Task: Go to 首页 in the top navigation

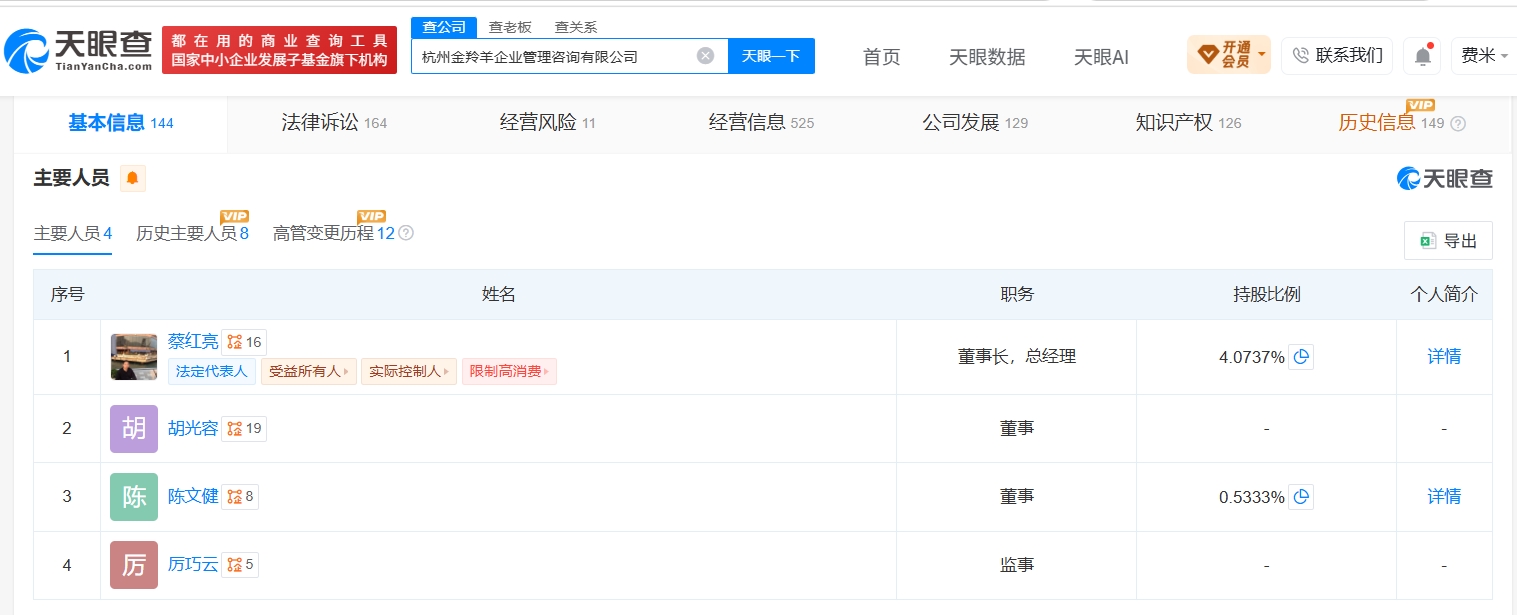Action: (881, 57)
